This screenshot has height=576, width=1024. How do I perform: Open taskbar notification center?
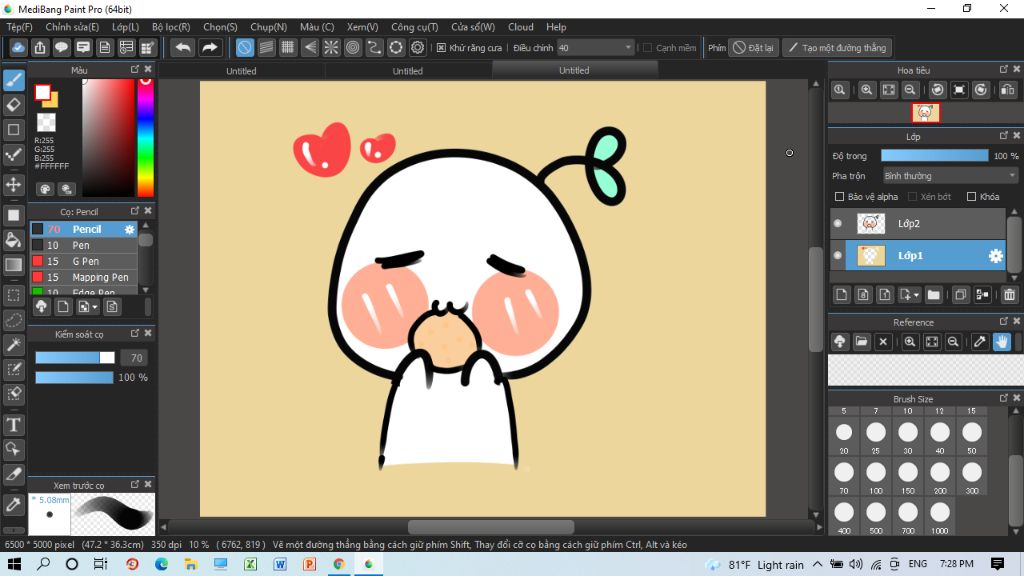[x=997, y=564]
